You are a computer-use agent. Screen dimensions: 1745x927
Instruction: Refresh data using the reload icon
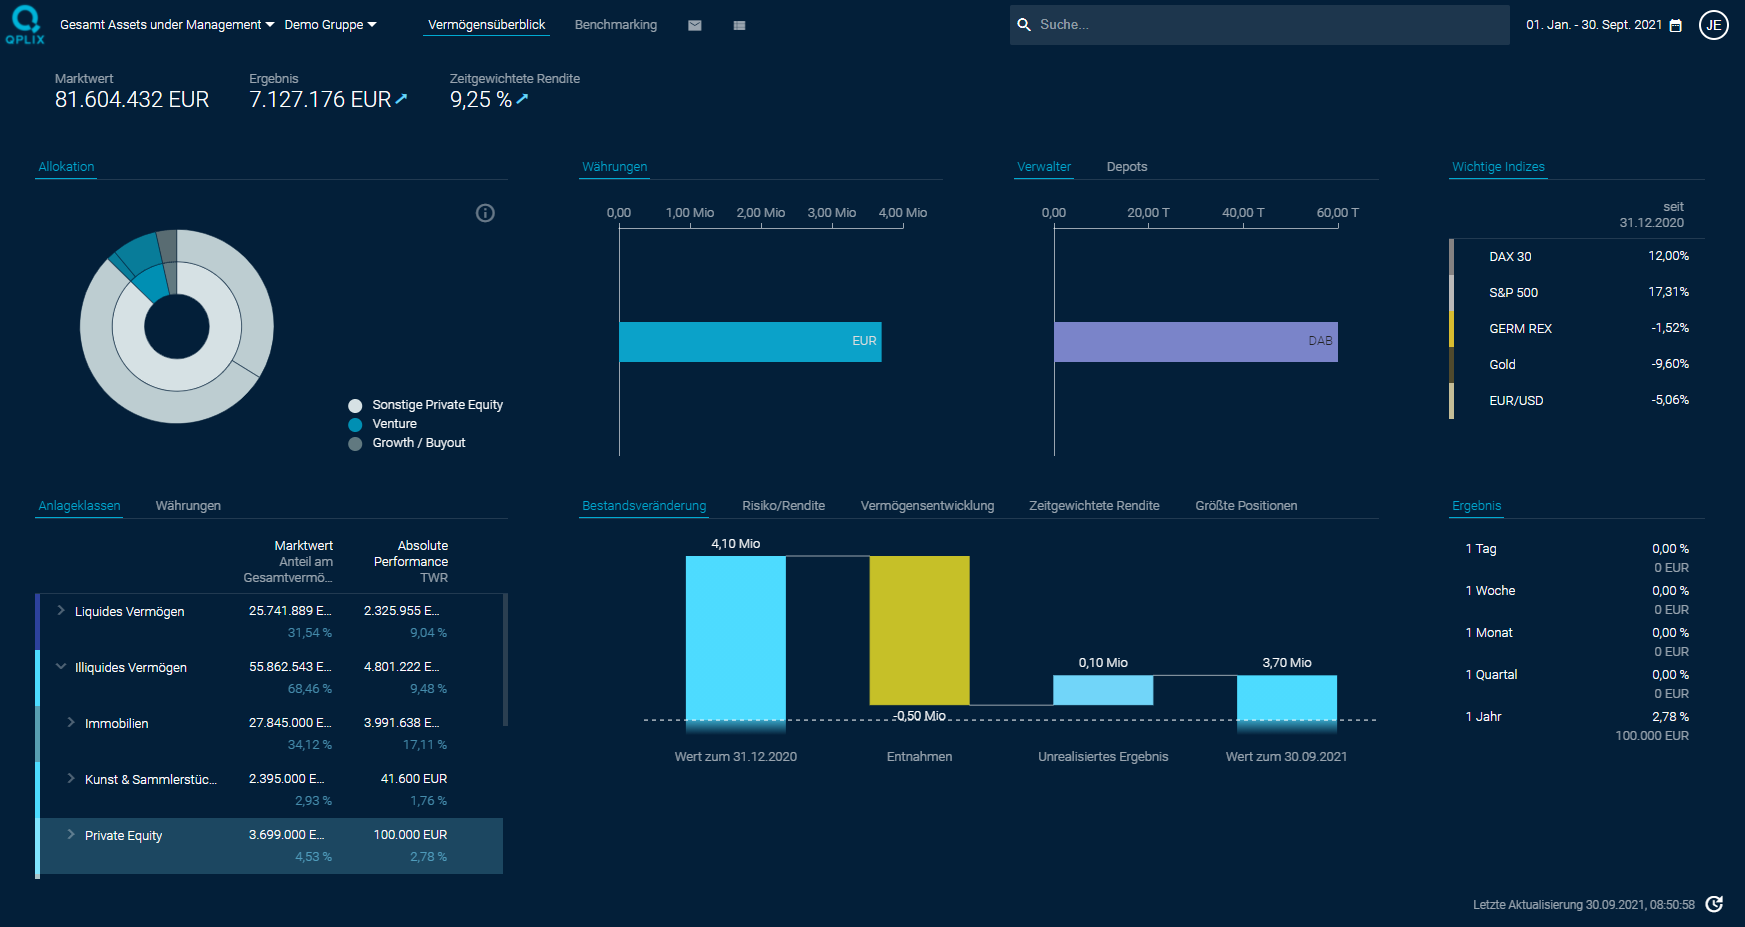[x=1714, y=904]
